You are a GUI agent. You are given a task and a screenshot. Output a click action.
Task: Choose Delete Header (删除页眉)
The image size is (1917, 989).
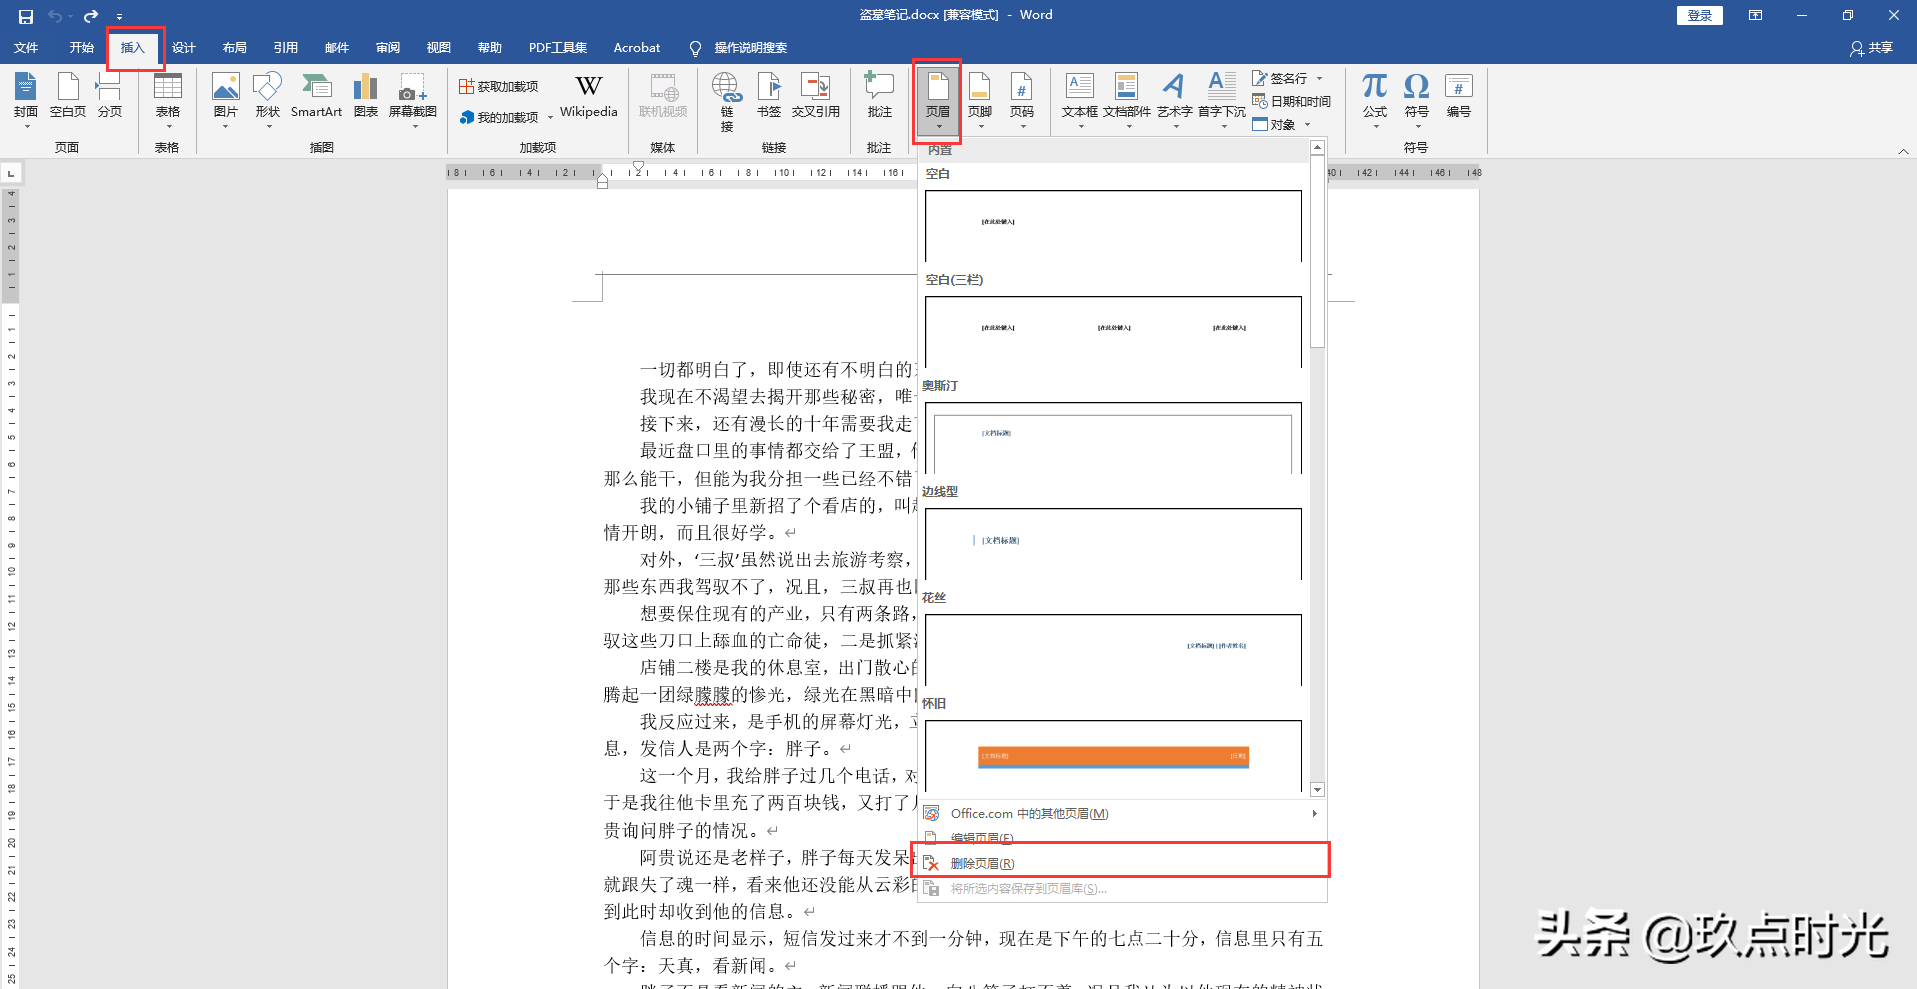coord(1122,864)
